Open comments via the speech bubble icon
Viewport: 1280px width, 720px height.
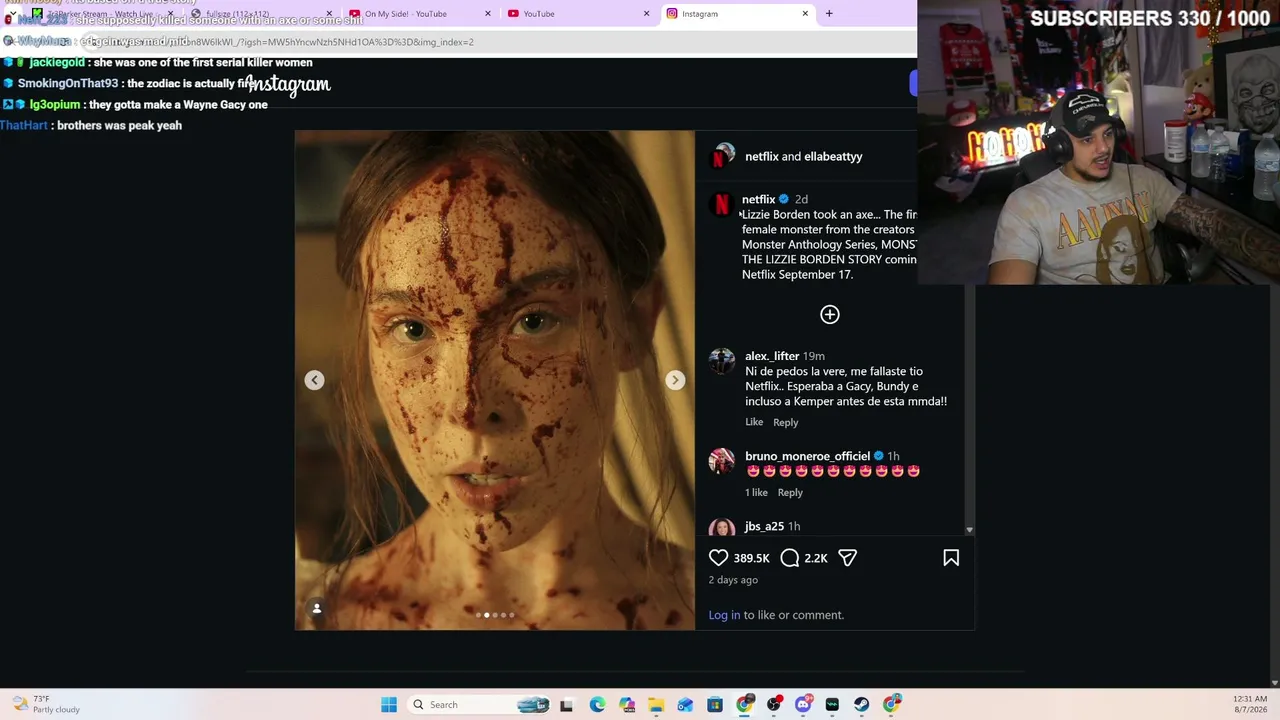(x=790, y=558)
